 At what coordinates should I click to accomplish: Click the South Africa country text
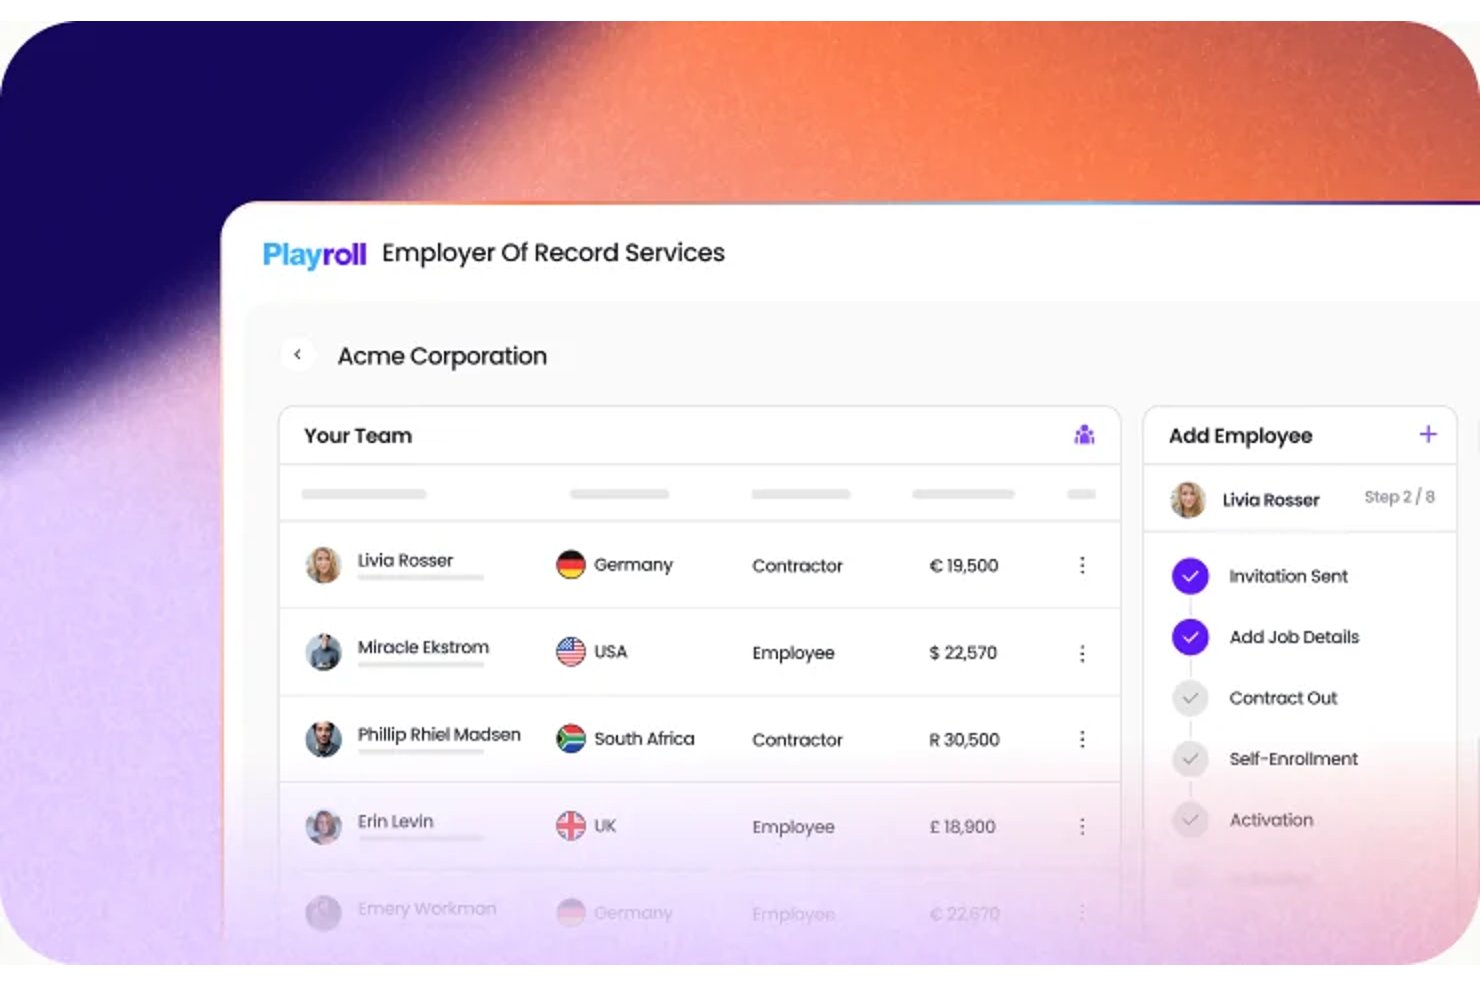[x=644, y=739]
